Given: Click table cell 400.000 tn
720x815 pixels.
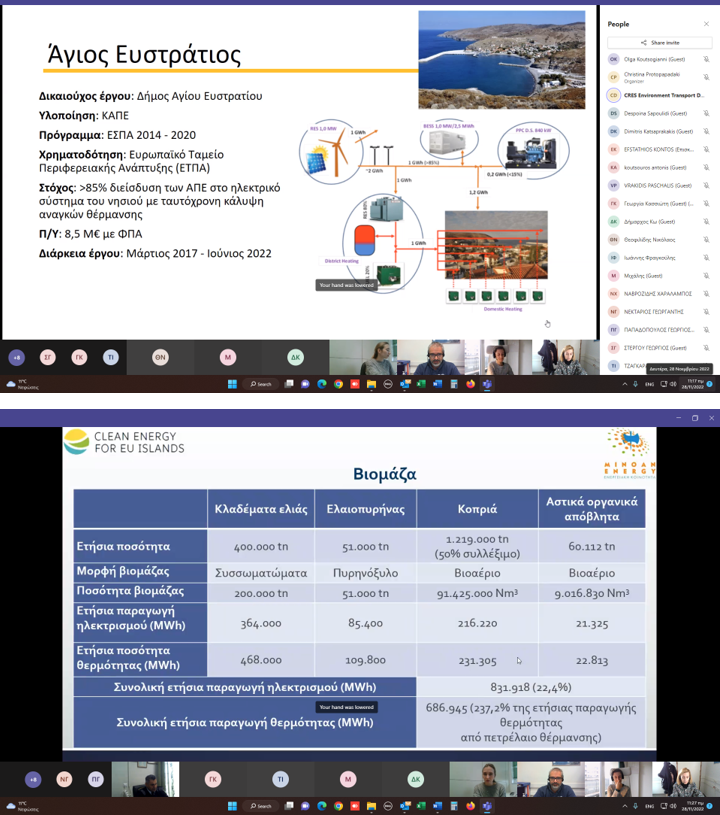Looking at the screenshot, I should [261, 546].
